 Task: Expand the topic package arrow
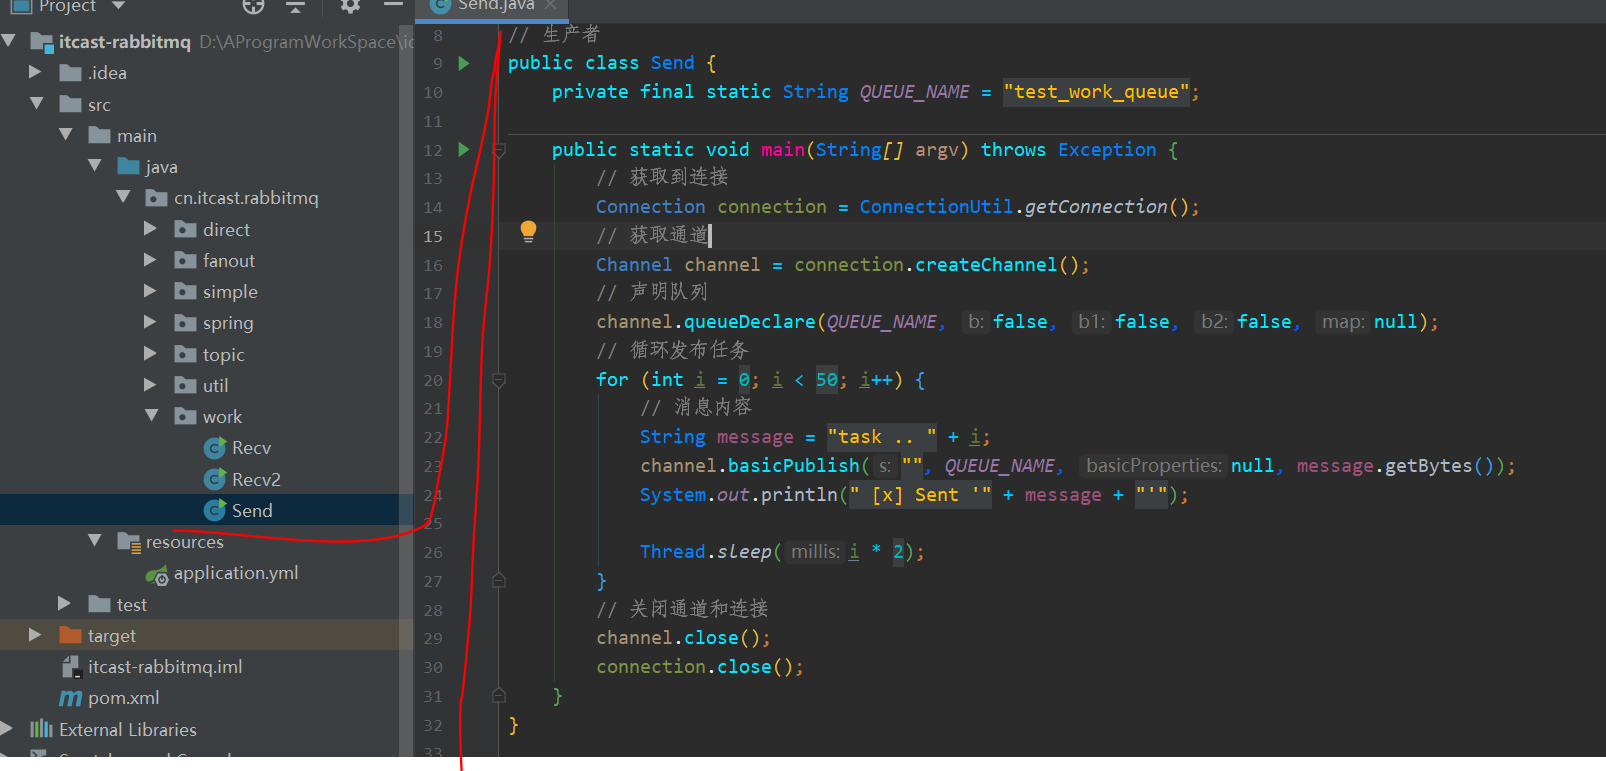pyautogui.click(x=151, y=353)
